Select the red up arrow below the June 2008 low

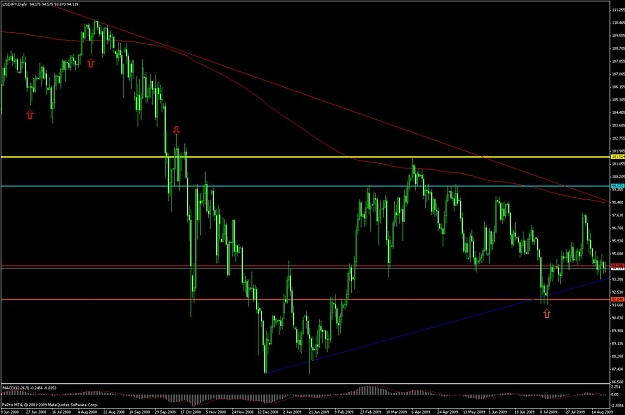click(x=30, y=115)
